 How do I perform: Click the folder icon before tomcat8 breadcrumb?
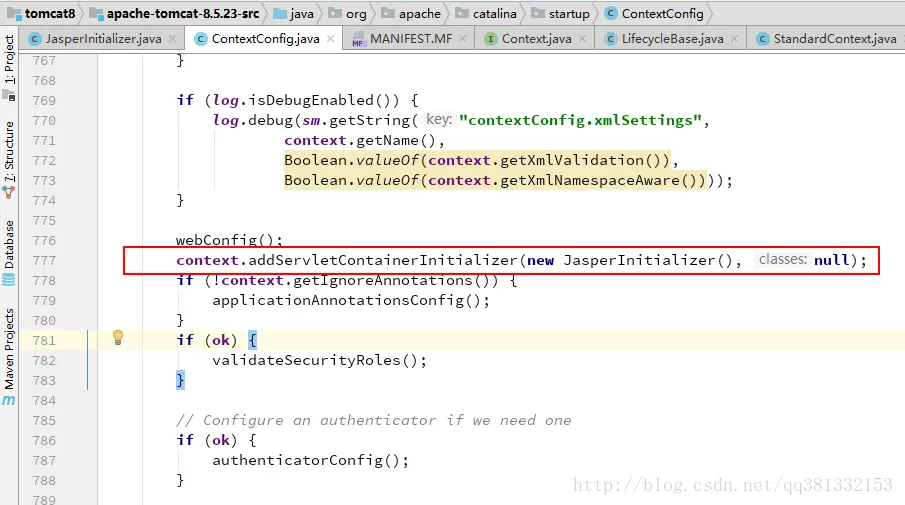(x=14, y=13)
